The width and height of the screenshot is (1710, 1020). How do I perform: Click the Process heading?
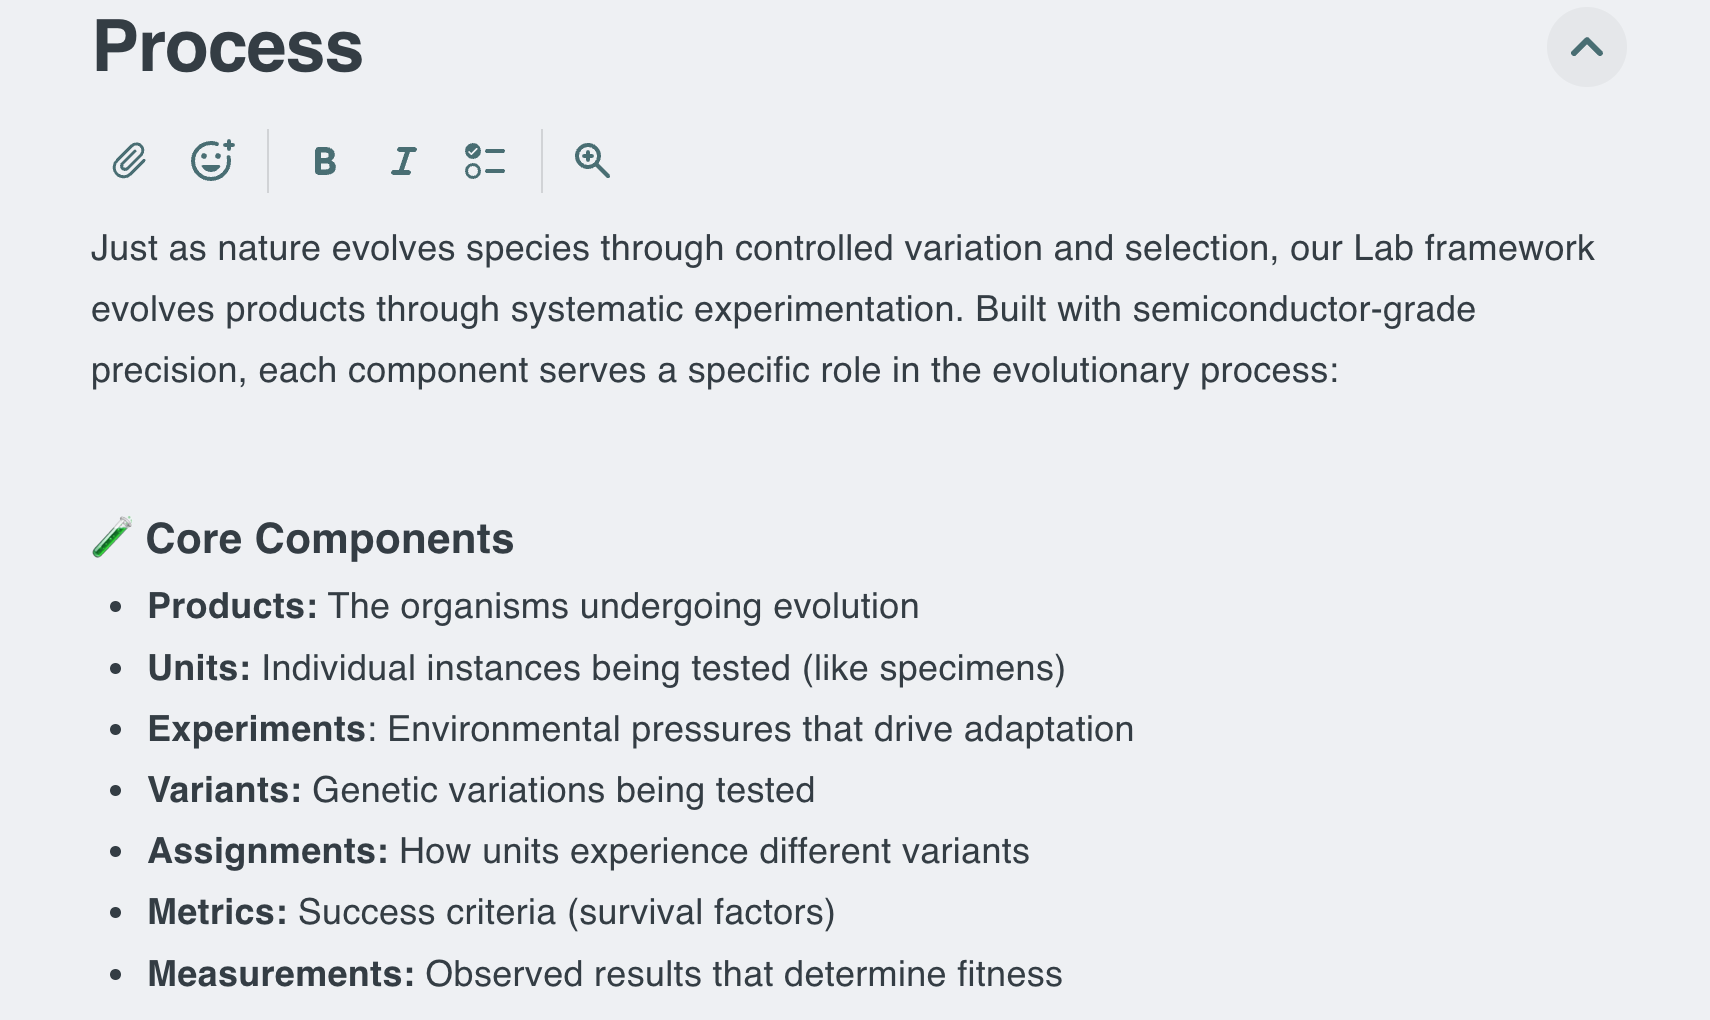(228, 47)
